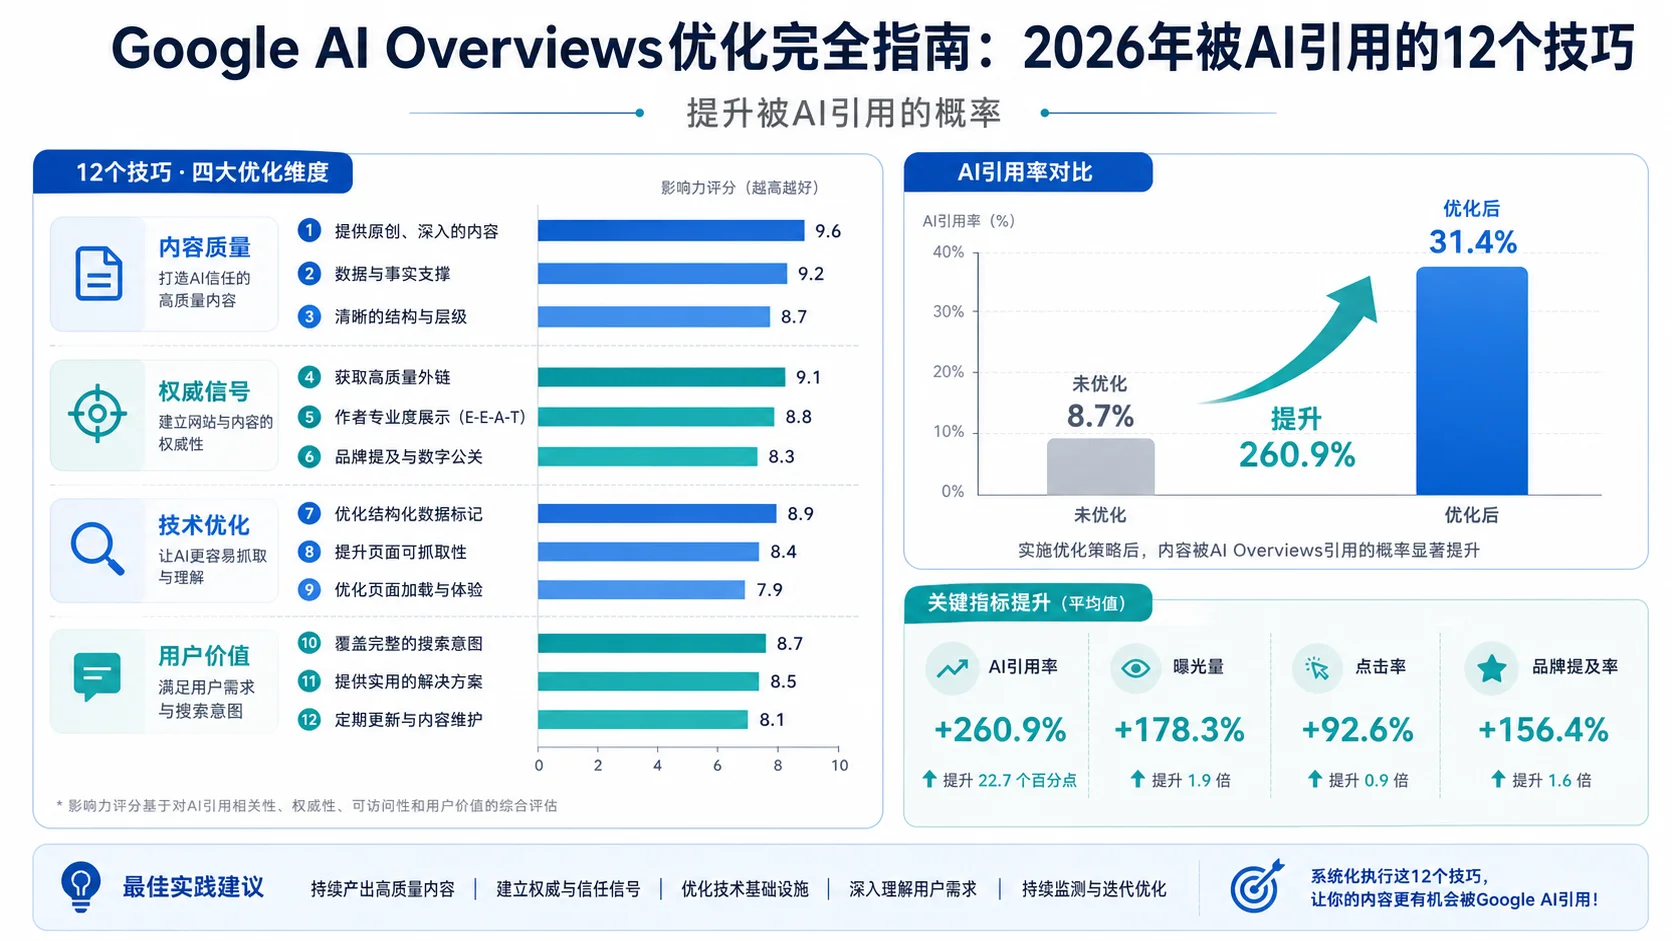Click the 提升 260.9% label in the chart
This screenshot has height=941, width=1672.
point(1297,438)
